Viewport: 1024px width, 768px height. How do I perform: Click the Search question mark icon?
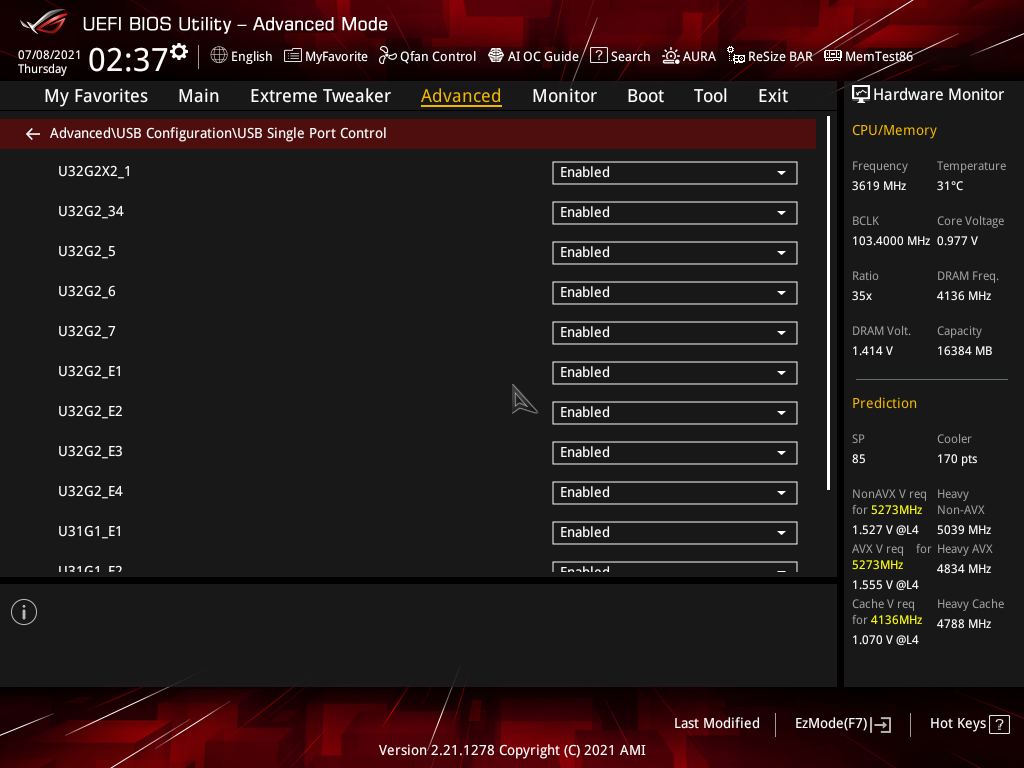tap(598, 56)
